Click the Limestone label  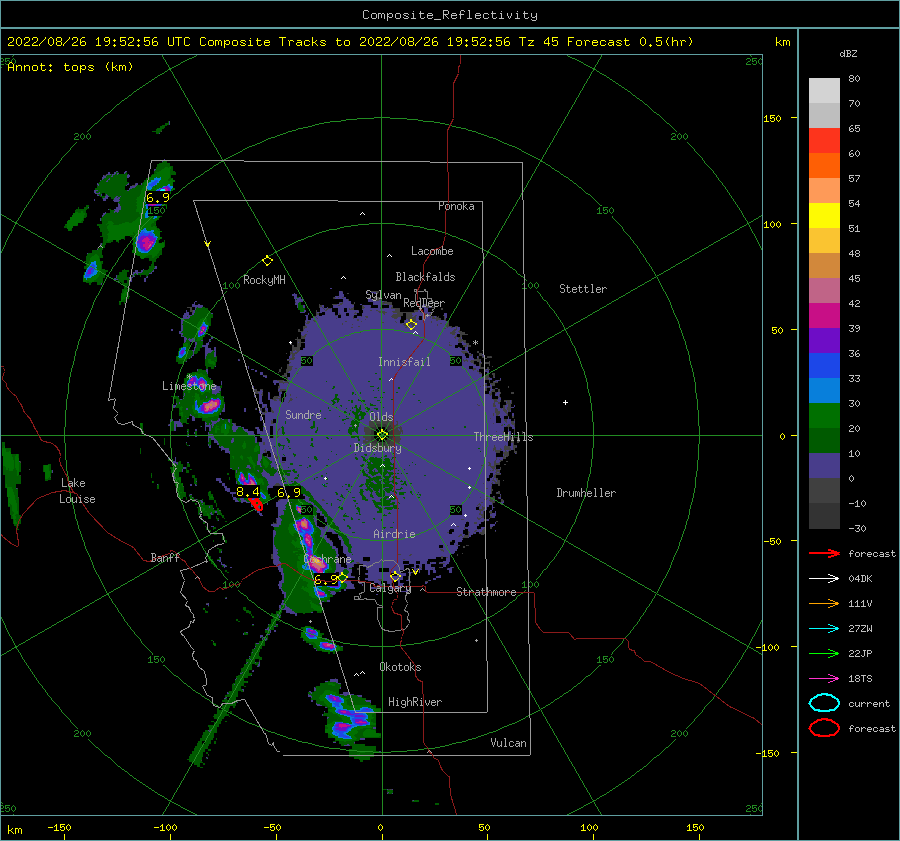189,386
